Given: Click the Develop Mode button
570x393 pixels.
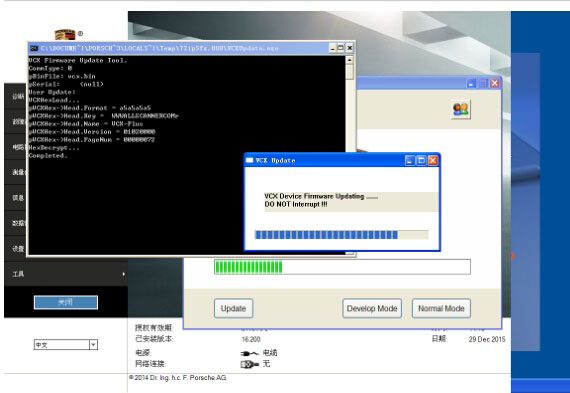Looking at the screenshot, I should [372, 308].
